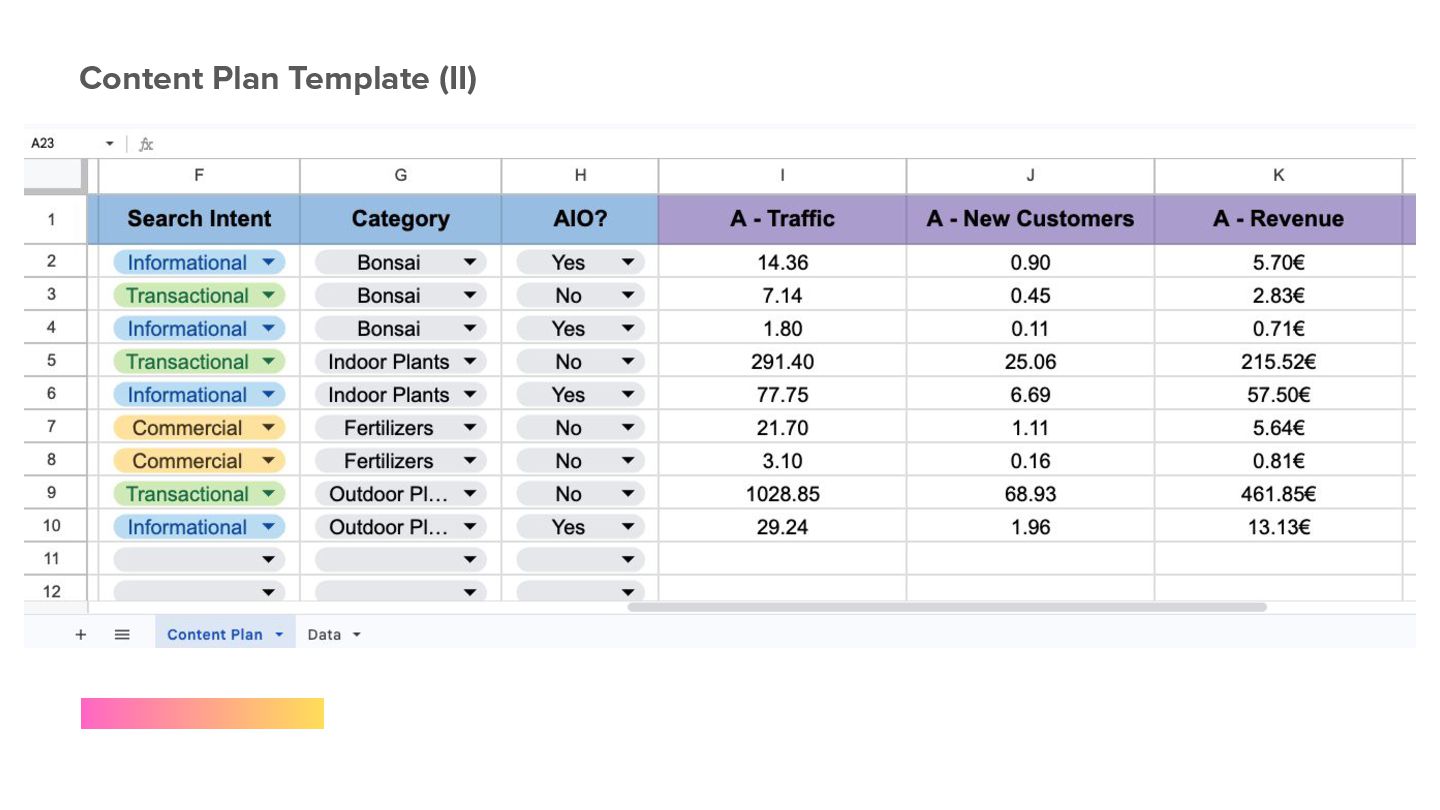The height and width of the screenshot is (810, 1440).
Task: Select column K header
Action: click(1278, 175)
